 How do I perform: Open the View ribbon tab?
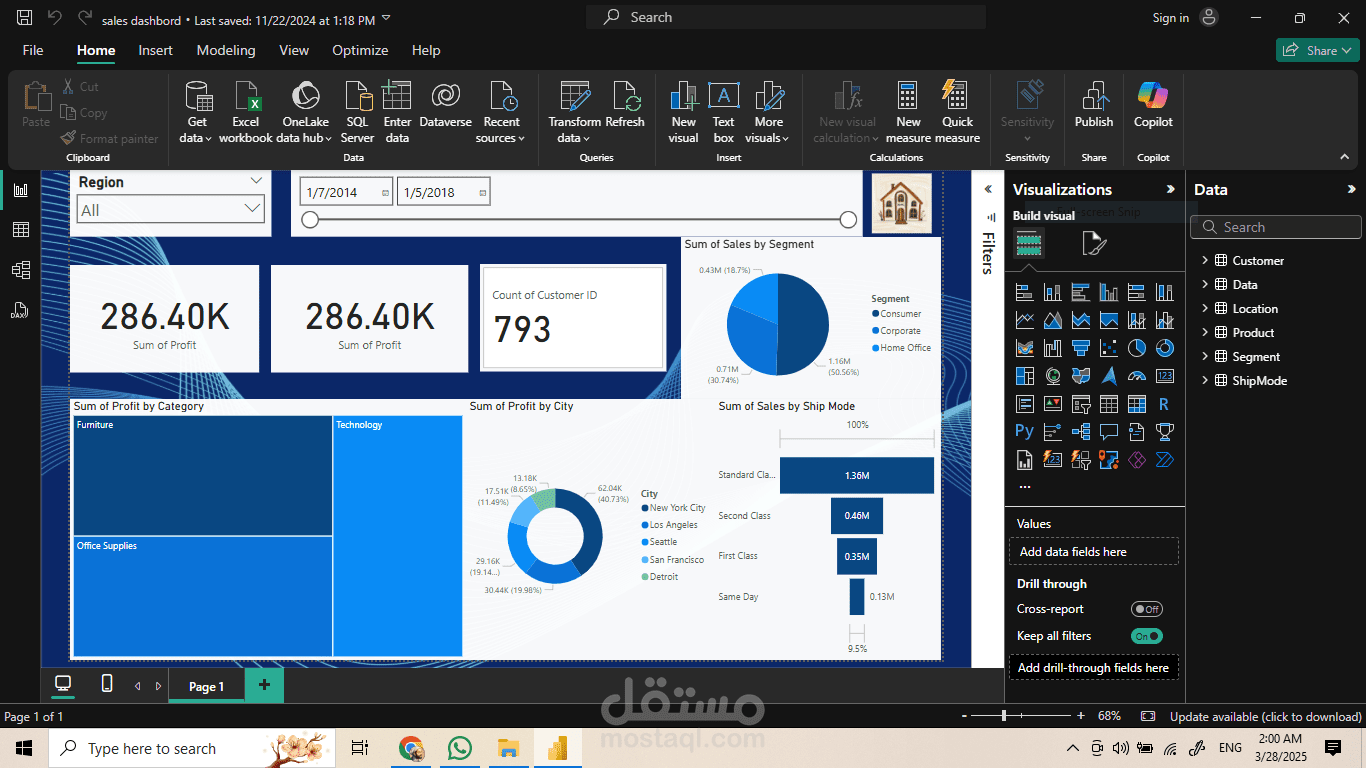[294, 50]
